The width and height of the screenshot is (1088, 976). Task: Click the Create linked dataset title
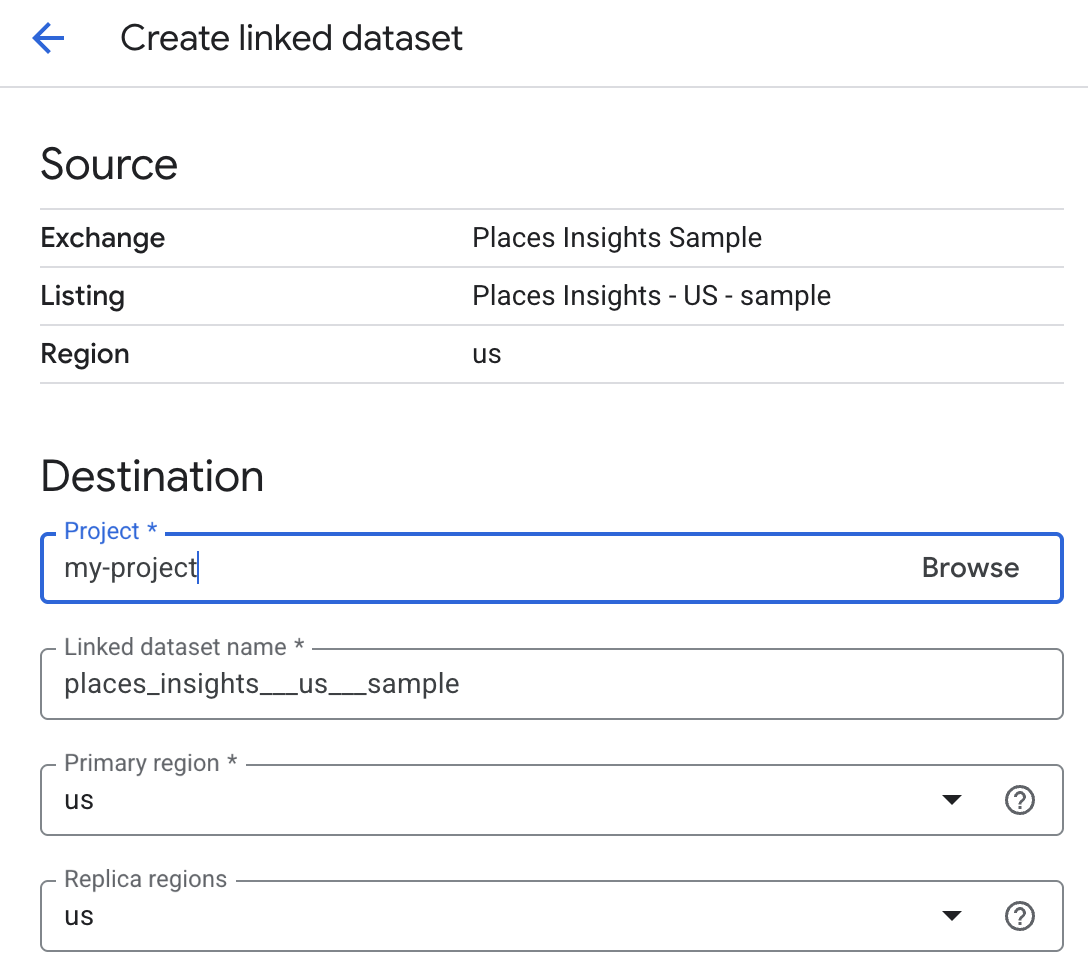point(291,38)
